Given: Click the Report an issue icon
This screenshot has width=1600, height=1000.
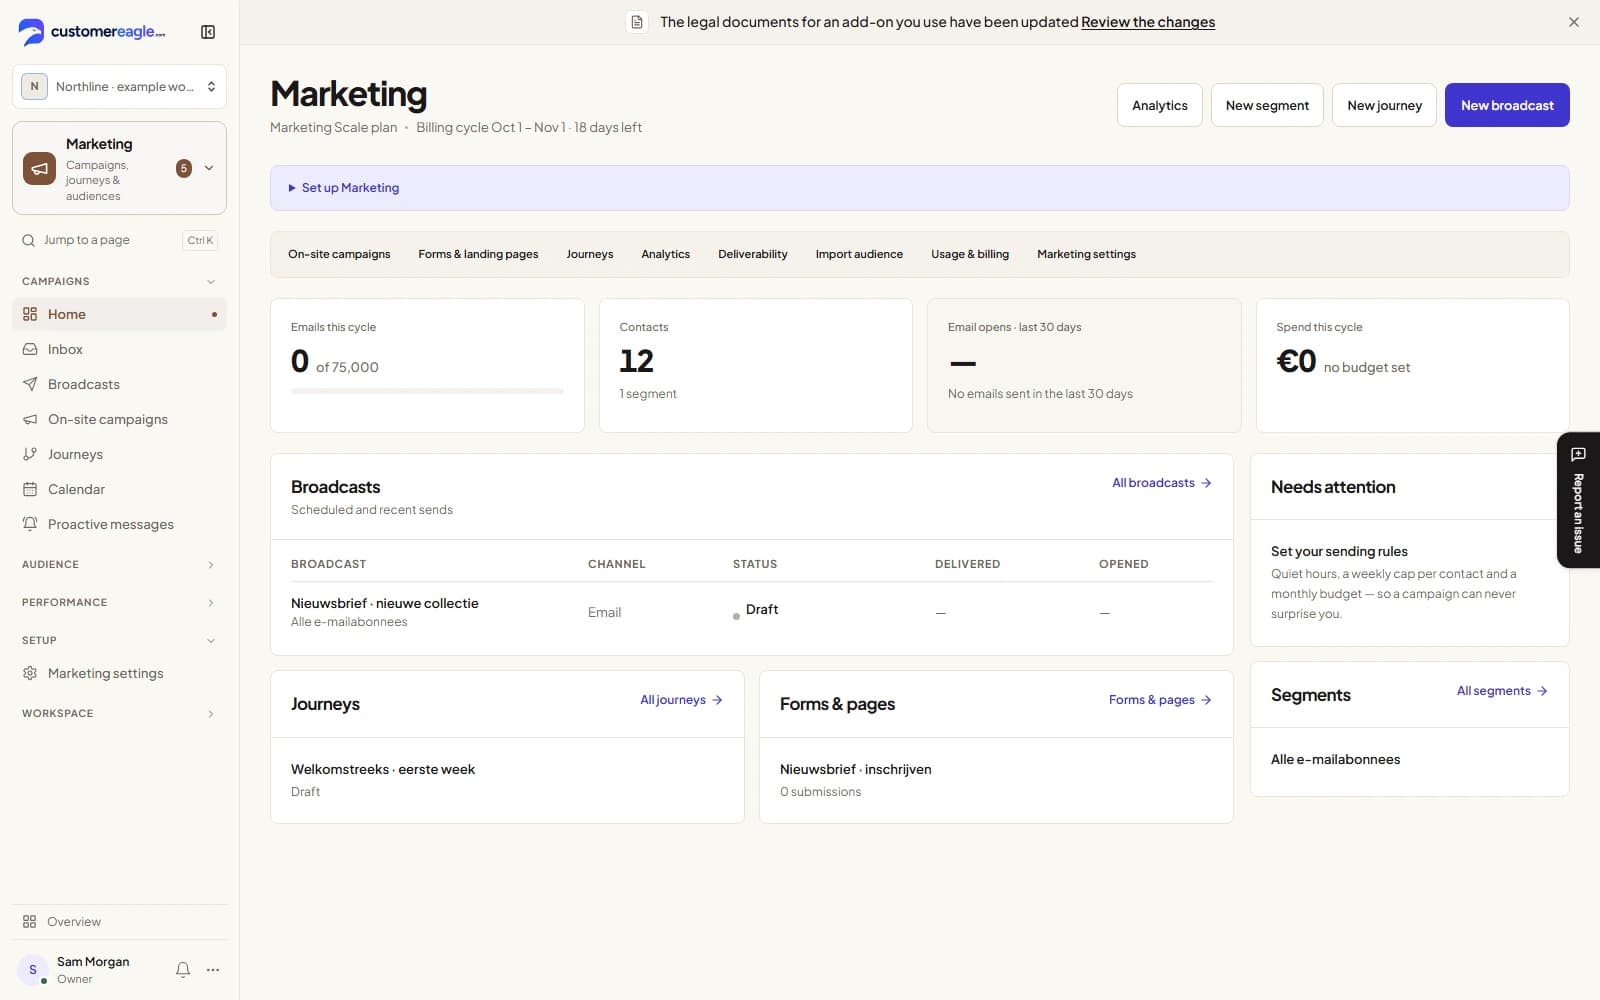Looking at the screenshot, I should (x=1578, y=455).
